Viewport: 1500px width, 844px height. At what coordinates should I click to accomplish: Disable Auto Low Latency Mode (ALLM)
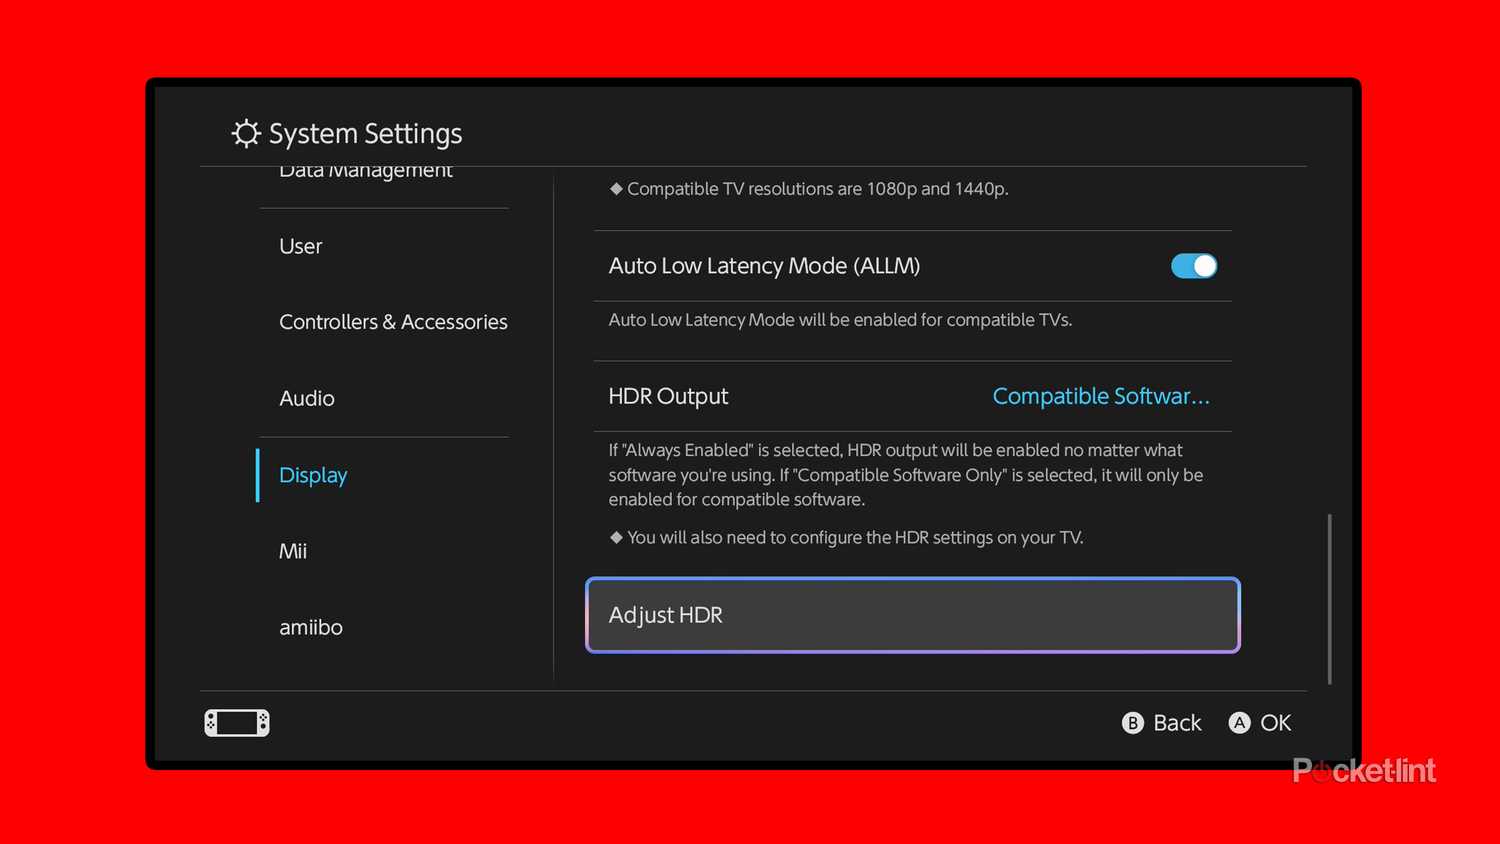[1193, 266]
